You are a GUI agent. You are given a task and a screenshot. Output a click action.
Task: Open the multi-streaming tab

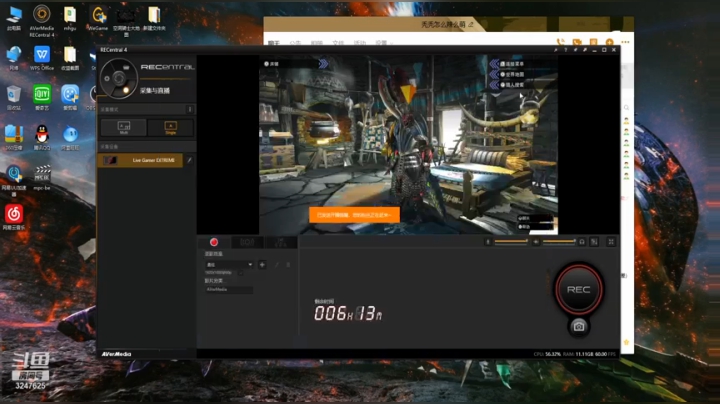click(281, 242)
